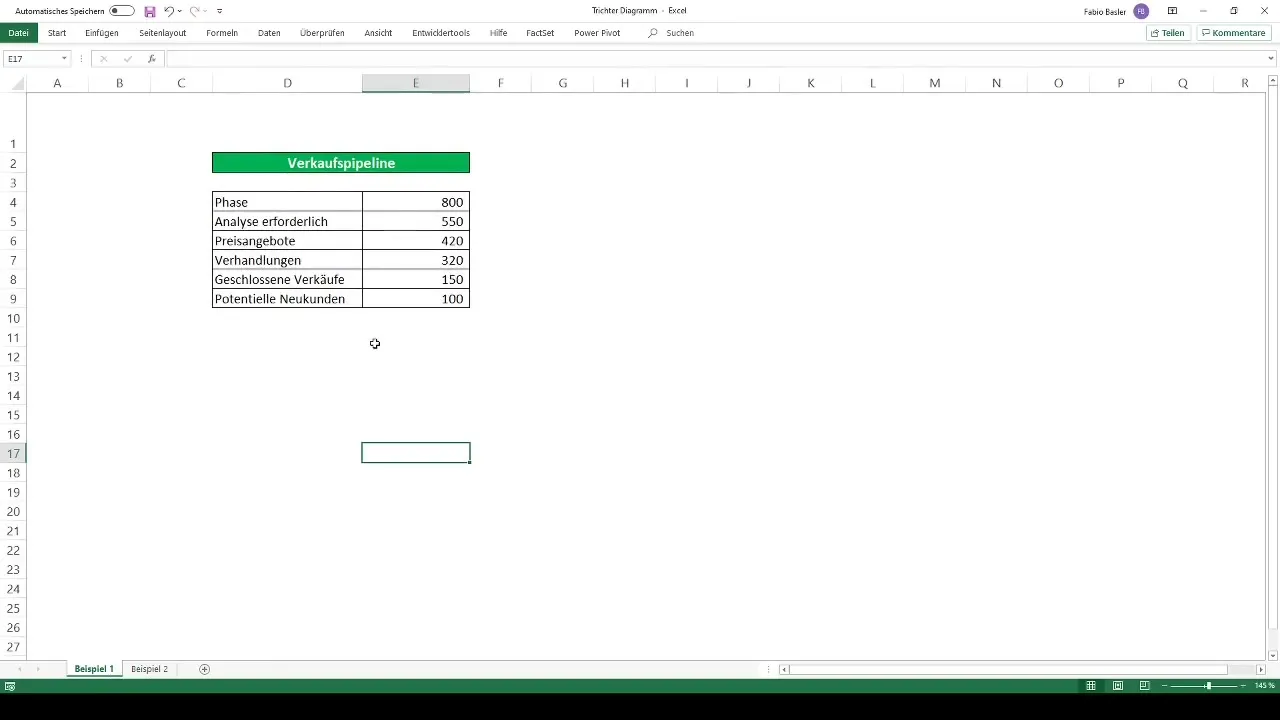Select the cell labeled Phase
The width and height of the screenshot is (1280, 720).
coord(287,202)
